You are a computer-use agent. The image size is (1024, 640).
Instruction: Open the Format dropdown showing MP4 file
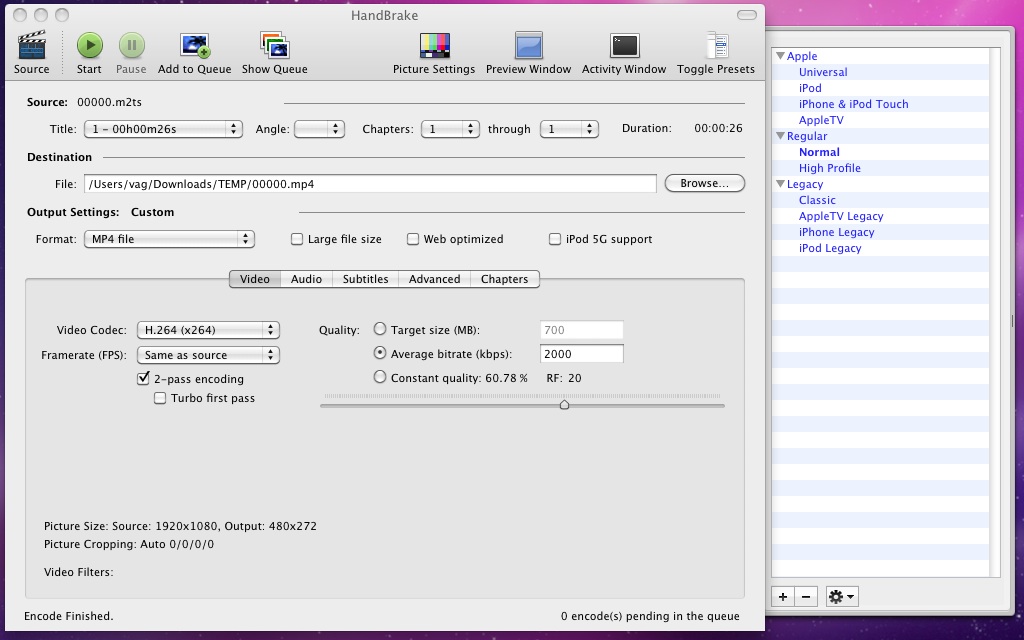pos(169,239)
